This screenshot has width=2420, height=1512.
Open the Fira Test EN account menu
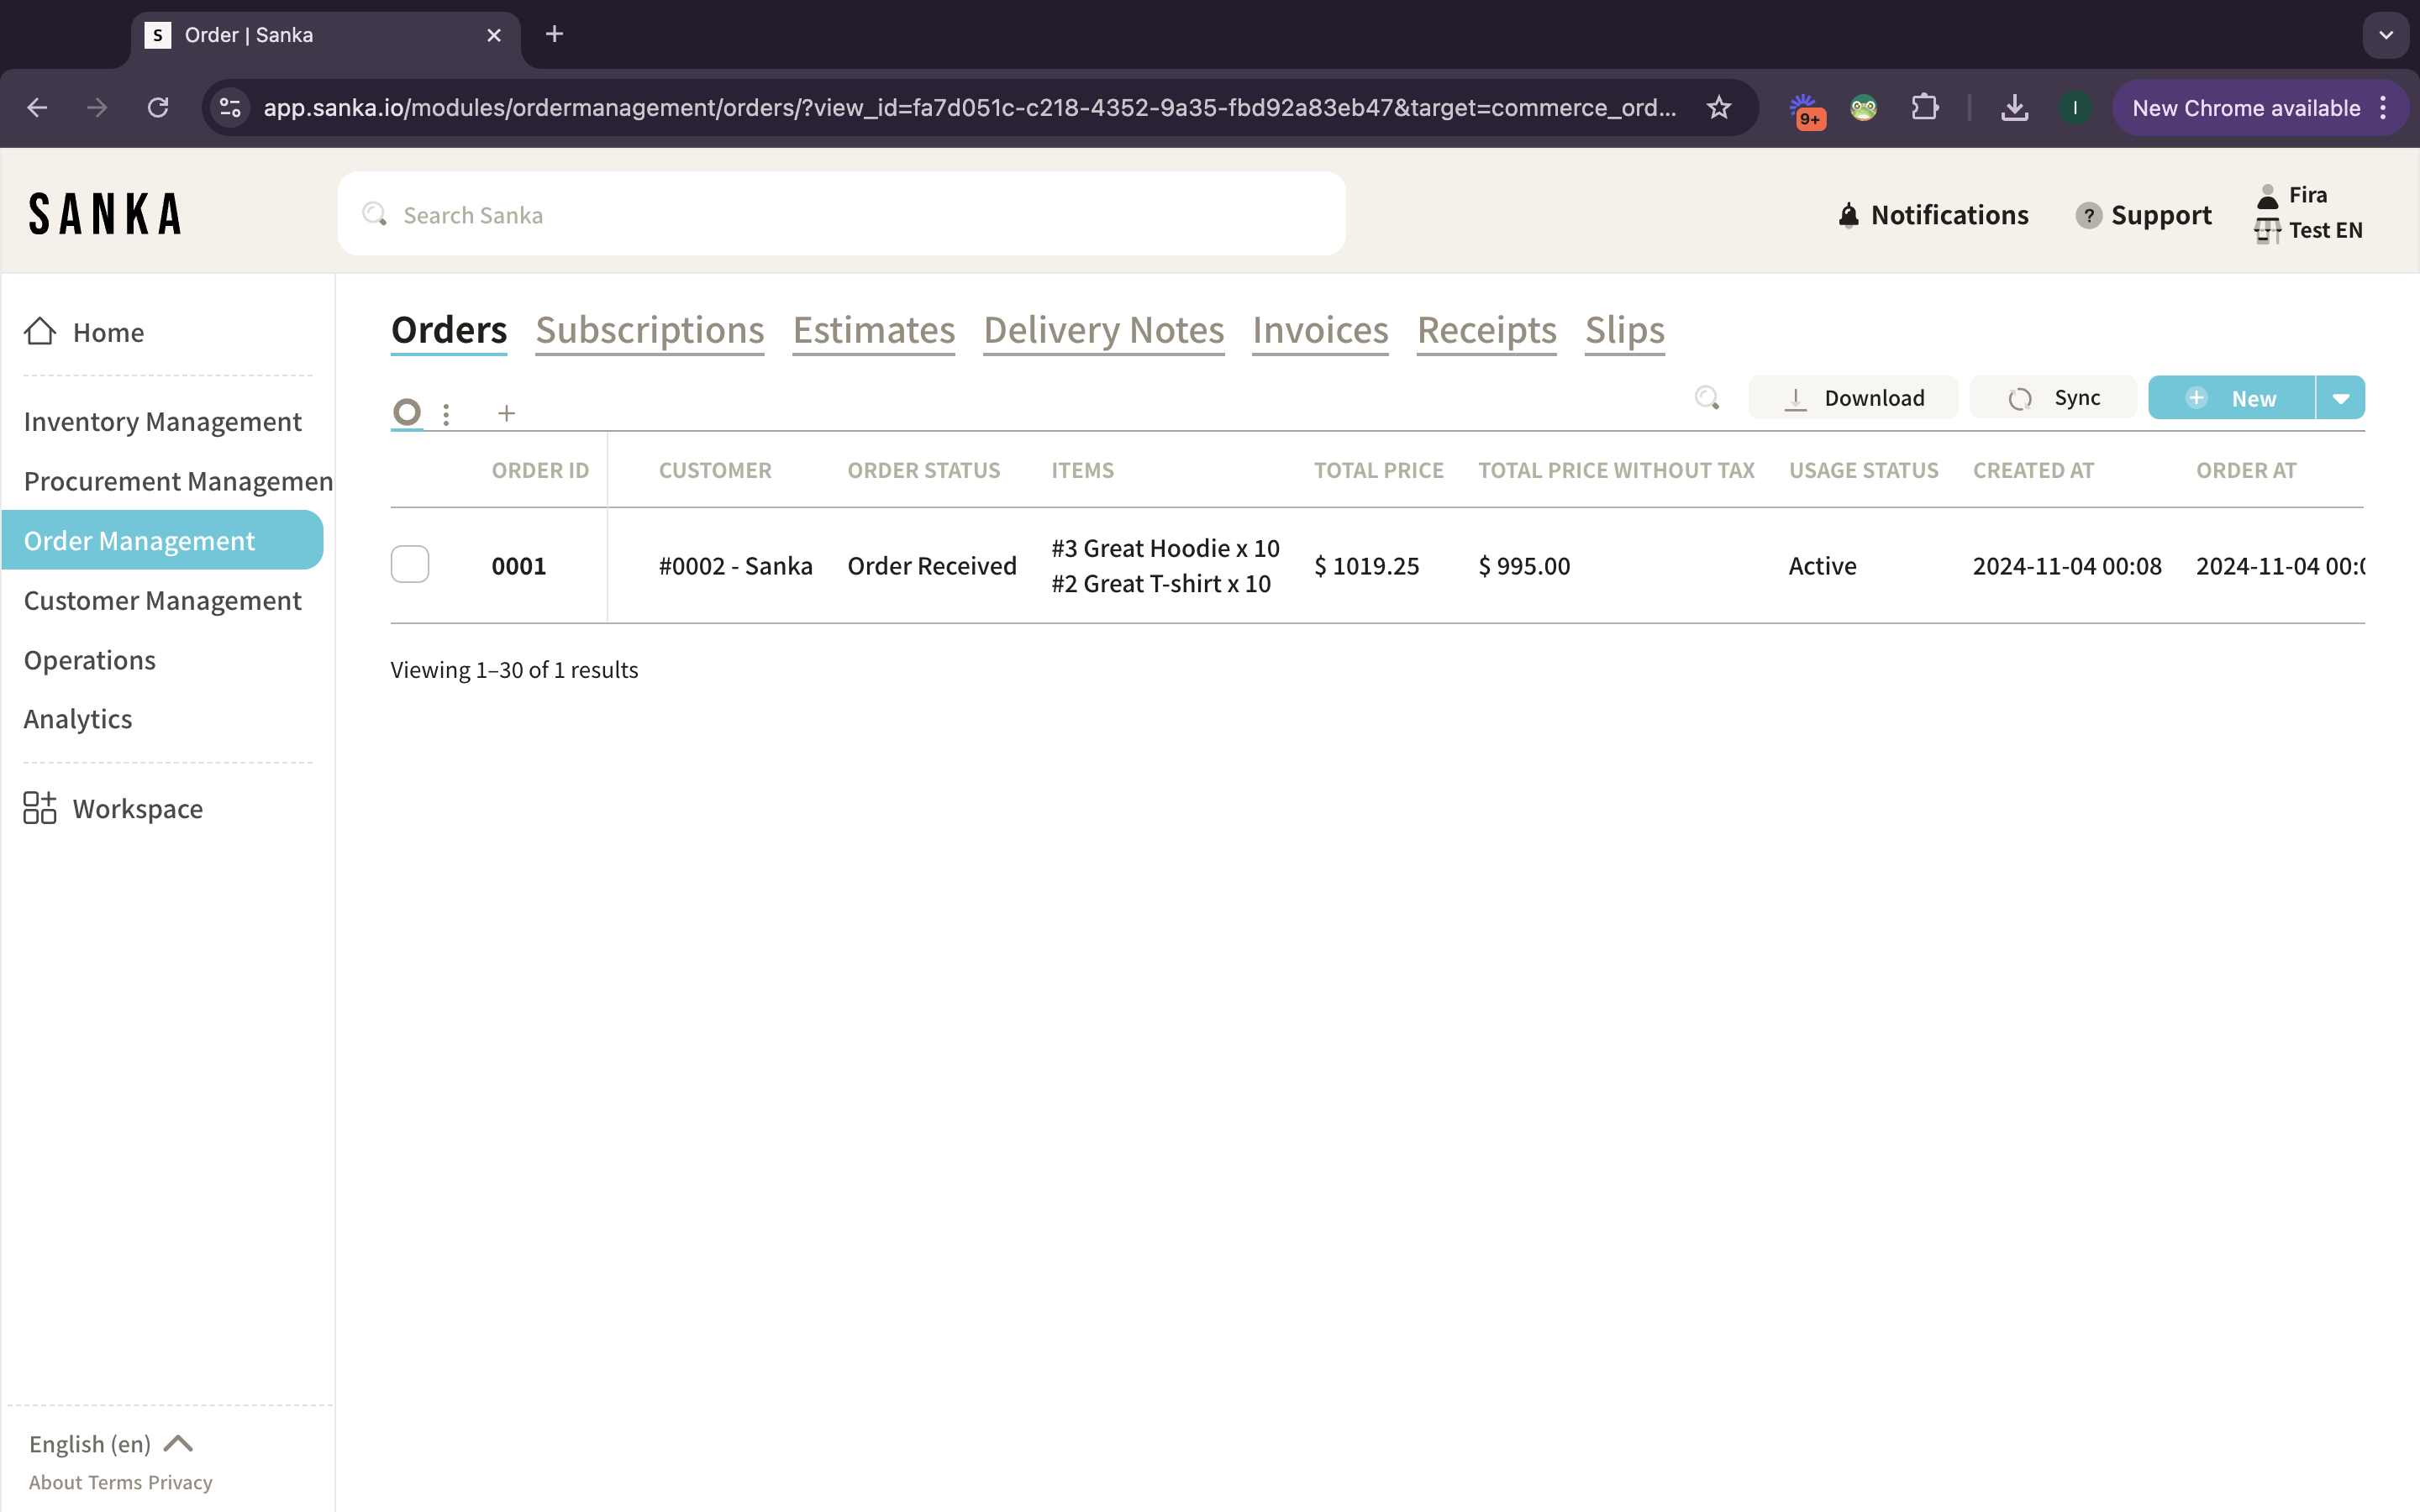tap(2308, 213)
